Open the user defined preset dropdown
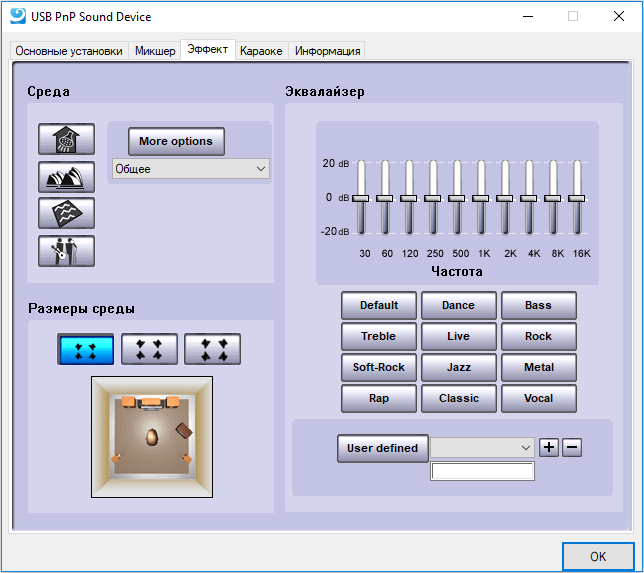The height and width of the screenshot is (573, 644). pos(482,447)
